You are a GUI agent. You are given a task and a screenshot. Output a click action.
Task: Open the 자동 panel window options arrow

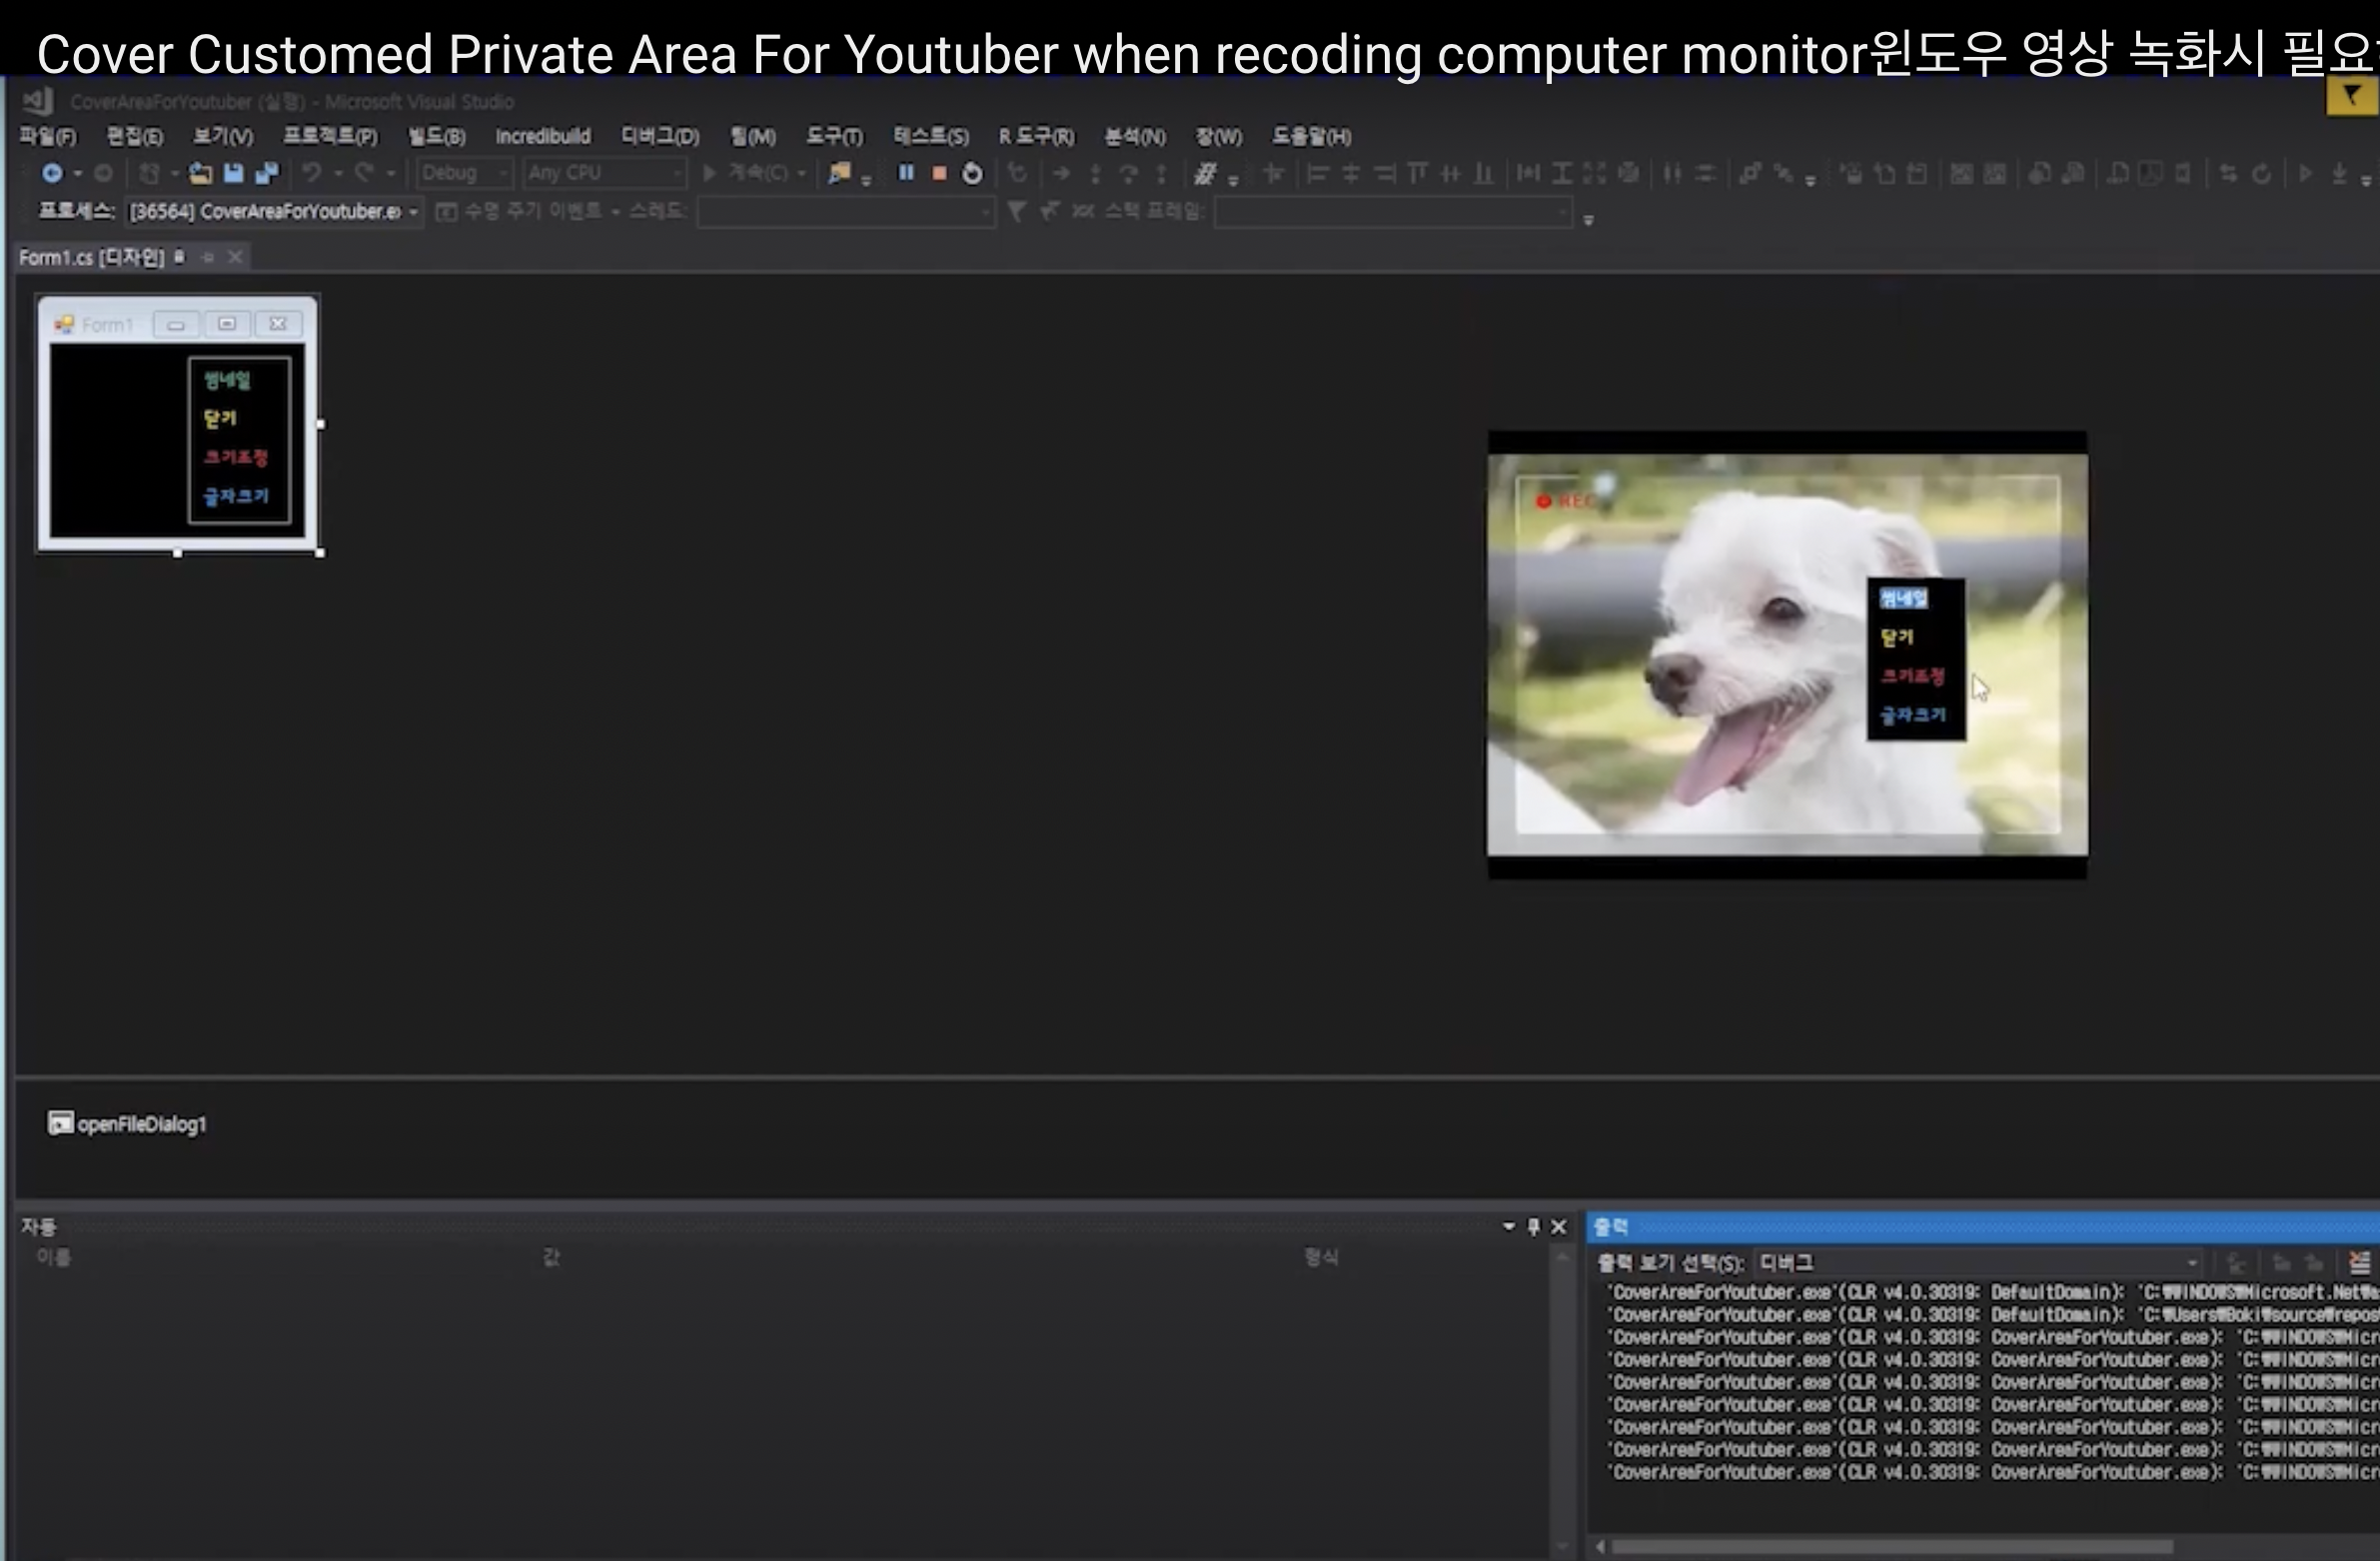tap(1508, 1226)
